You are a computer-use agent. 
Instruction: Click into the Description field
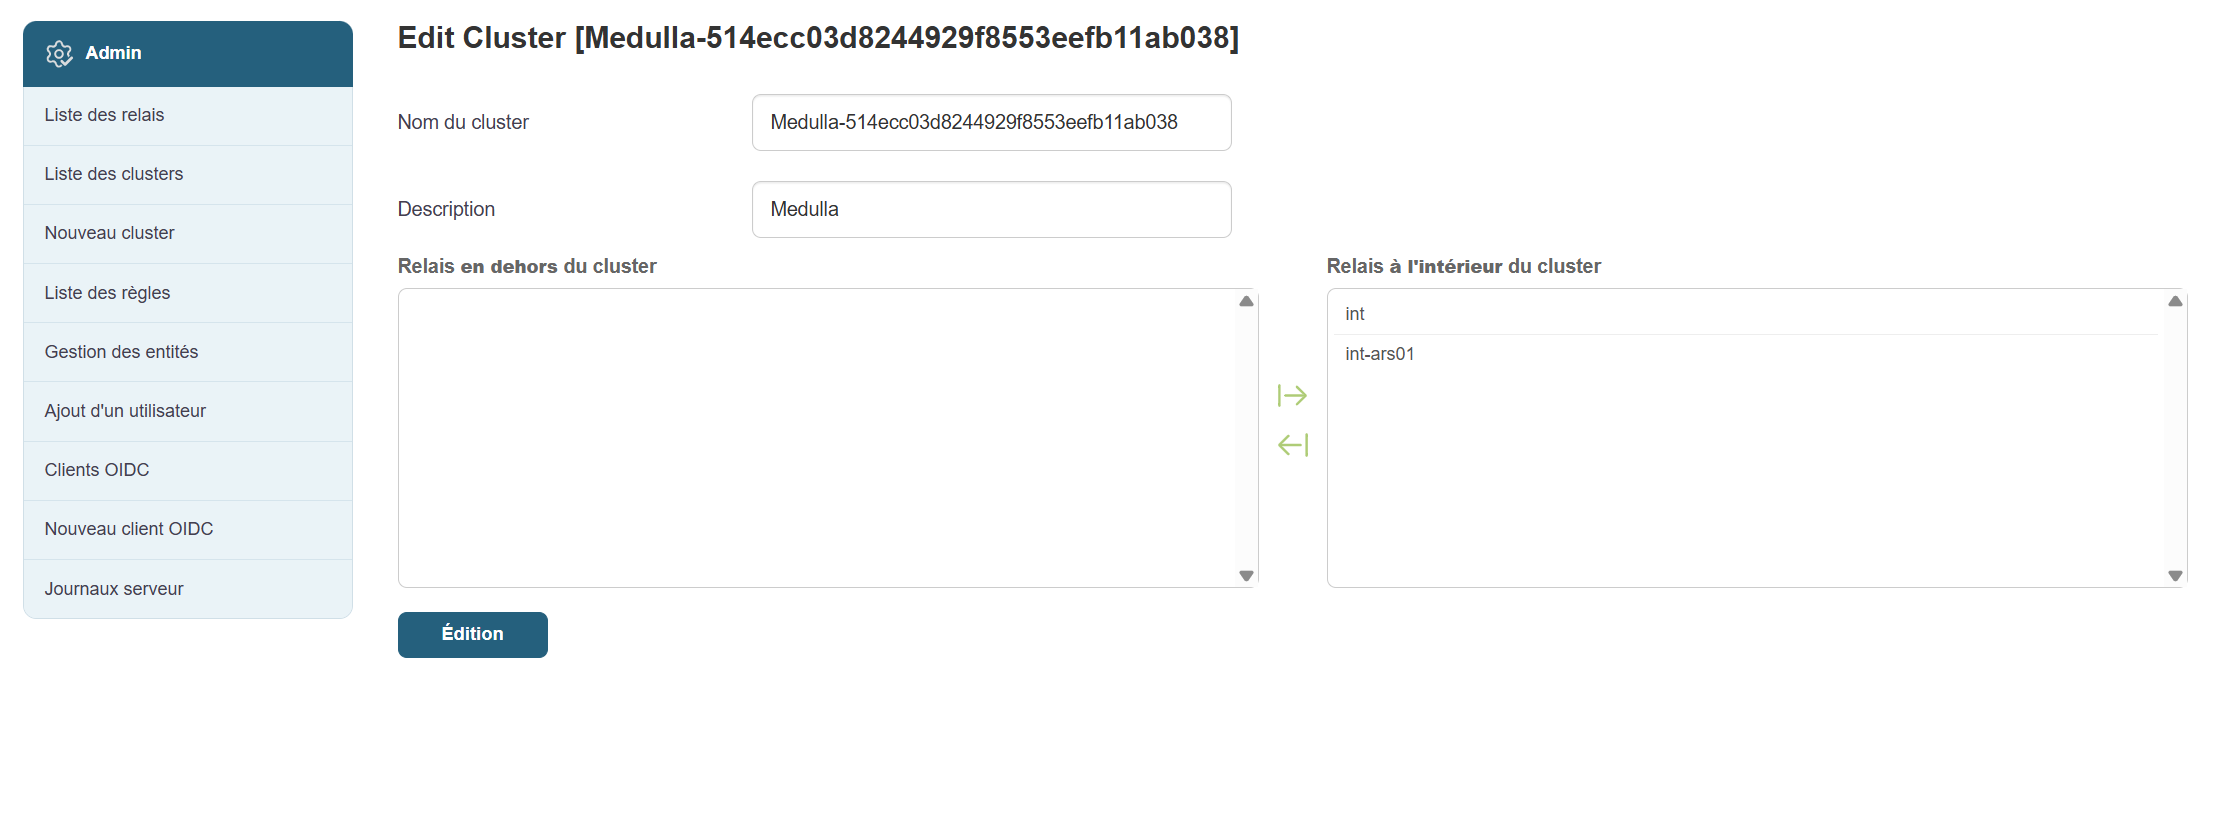coord(991,210)
